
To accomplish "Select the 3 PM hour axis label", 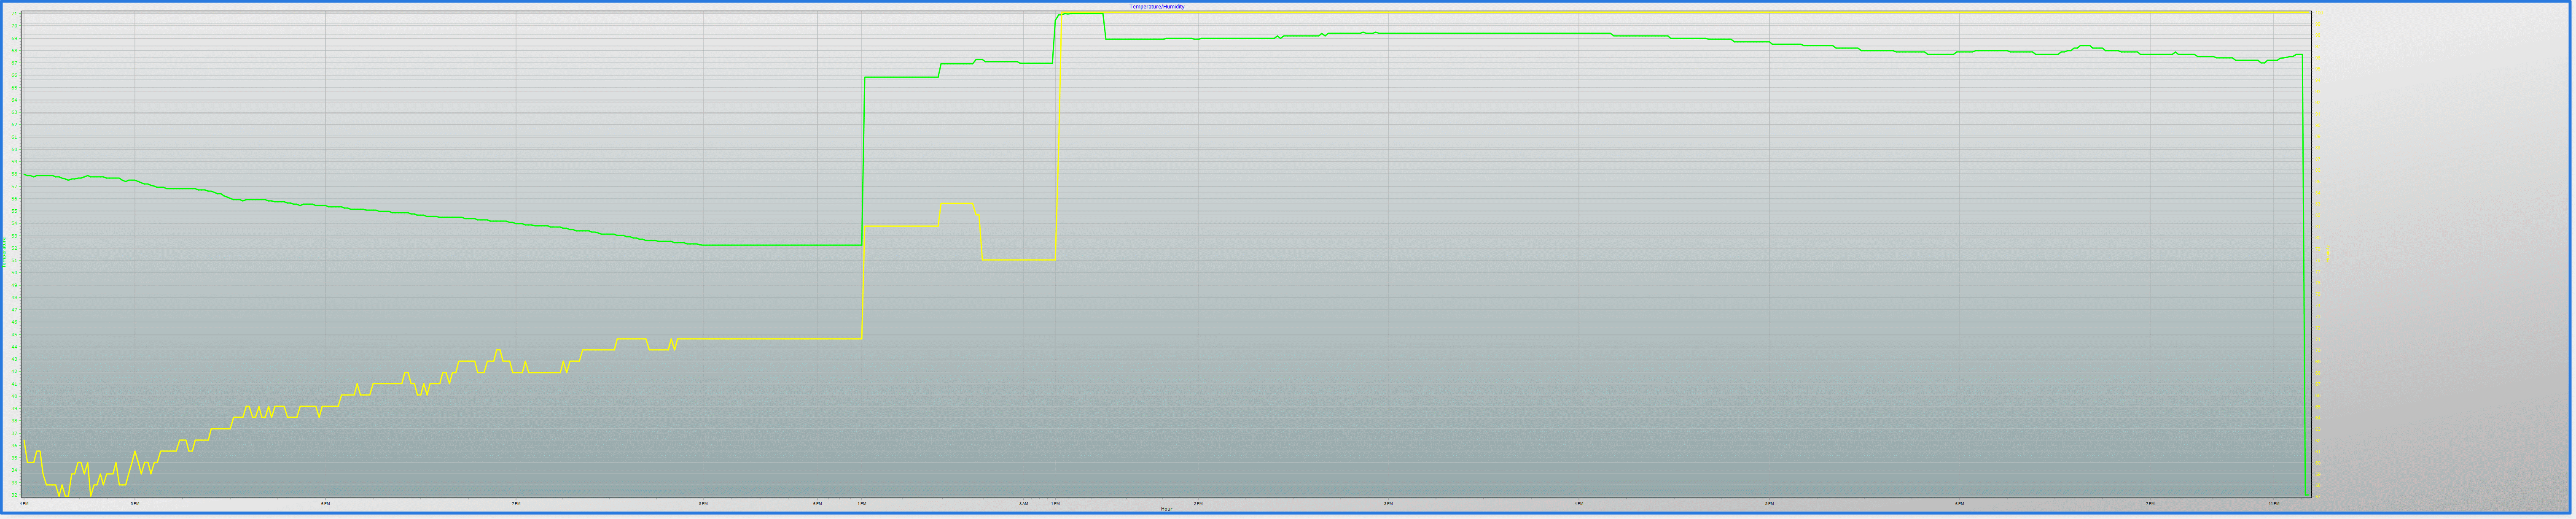I will [1388, 503].
